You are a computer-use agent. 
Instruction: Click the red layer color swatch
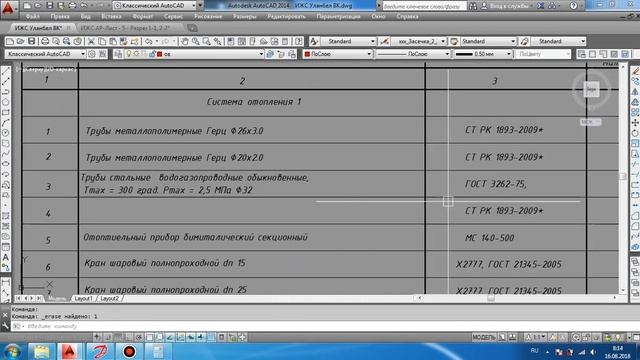[x=159, y=54]
